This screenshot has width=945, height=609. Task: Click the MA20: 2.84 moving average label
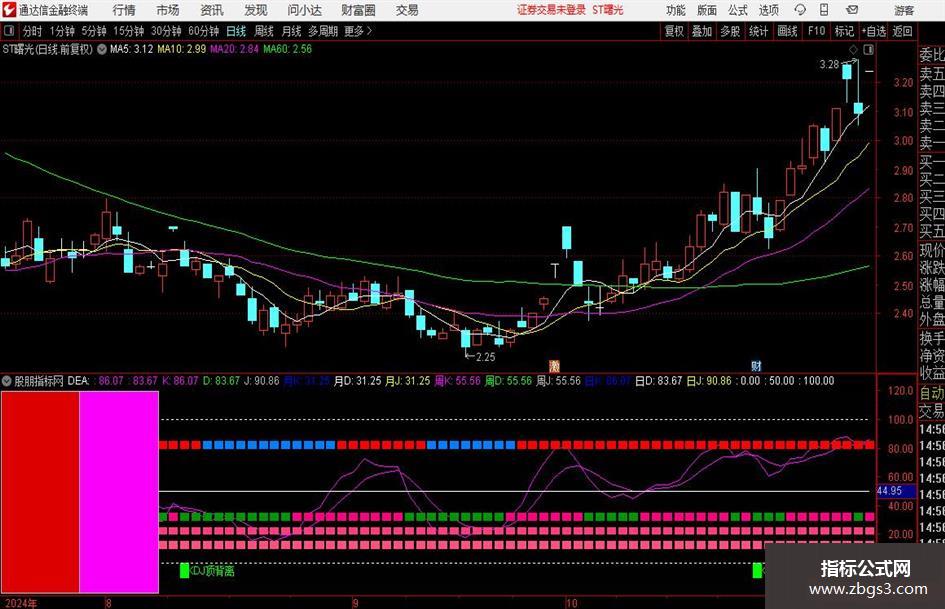pyautogui.click(x=234, y=49)
